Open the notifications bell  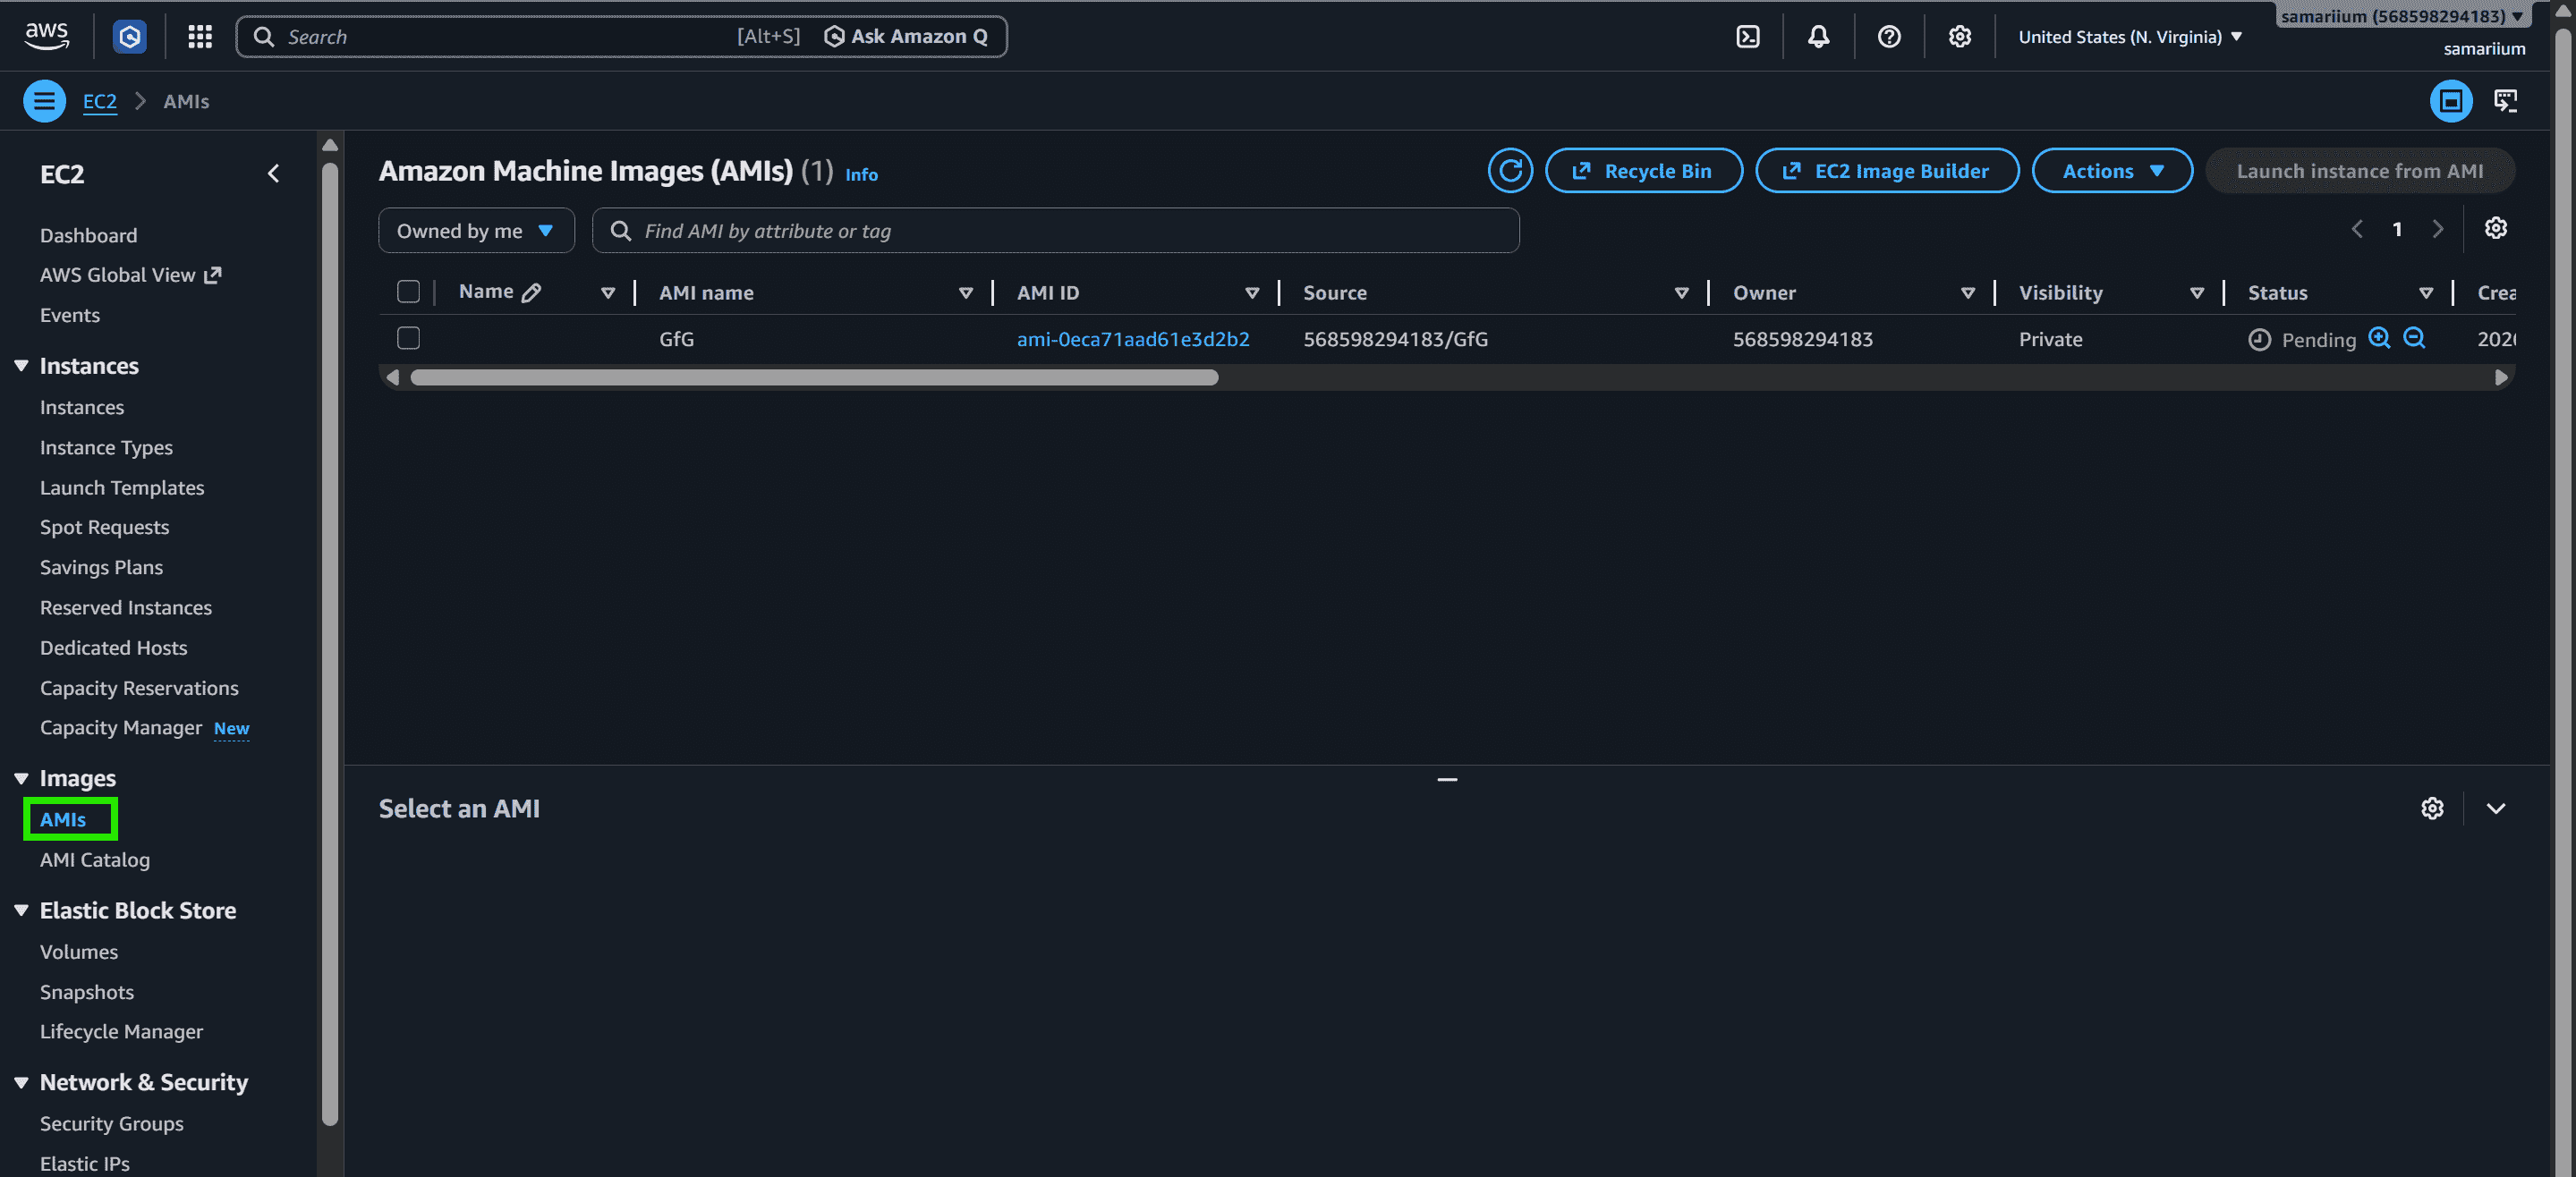click(1818, 37)
